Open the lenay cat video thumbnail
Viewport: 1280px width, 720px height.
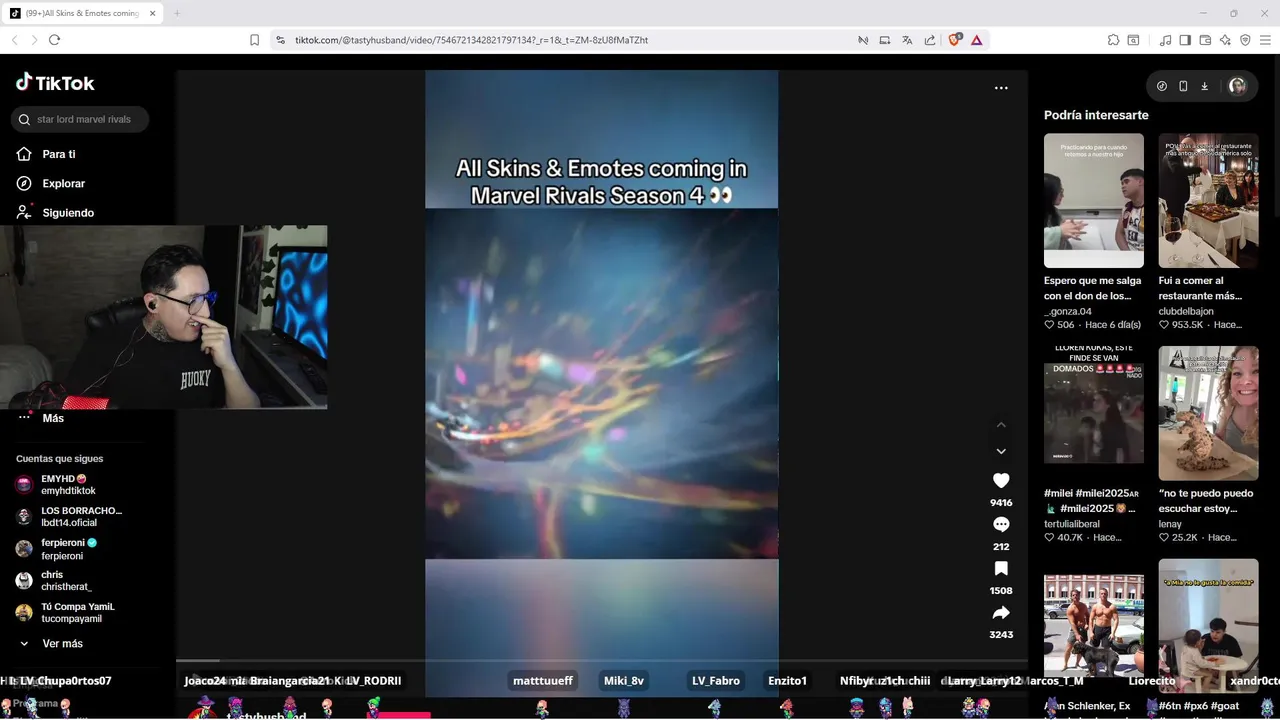1208,413
